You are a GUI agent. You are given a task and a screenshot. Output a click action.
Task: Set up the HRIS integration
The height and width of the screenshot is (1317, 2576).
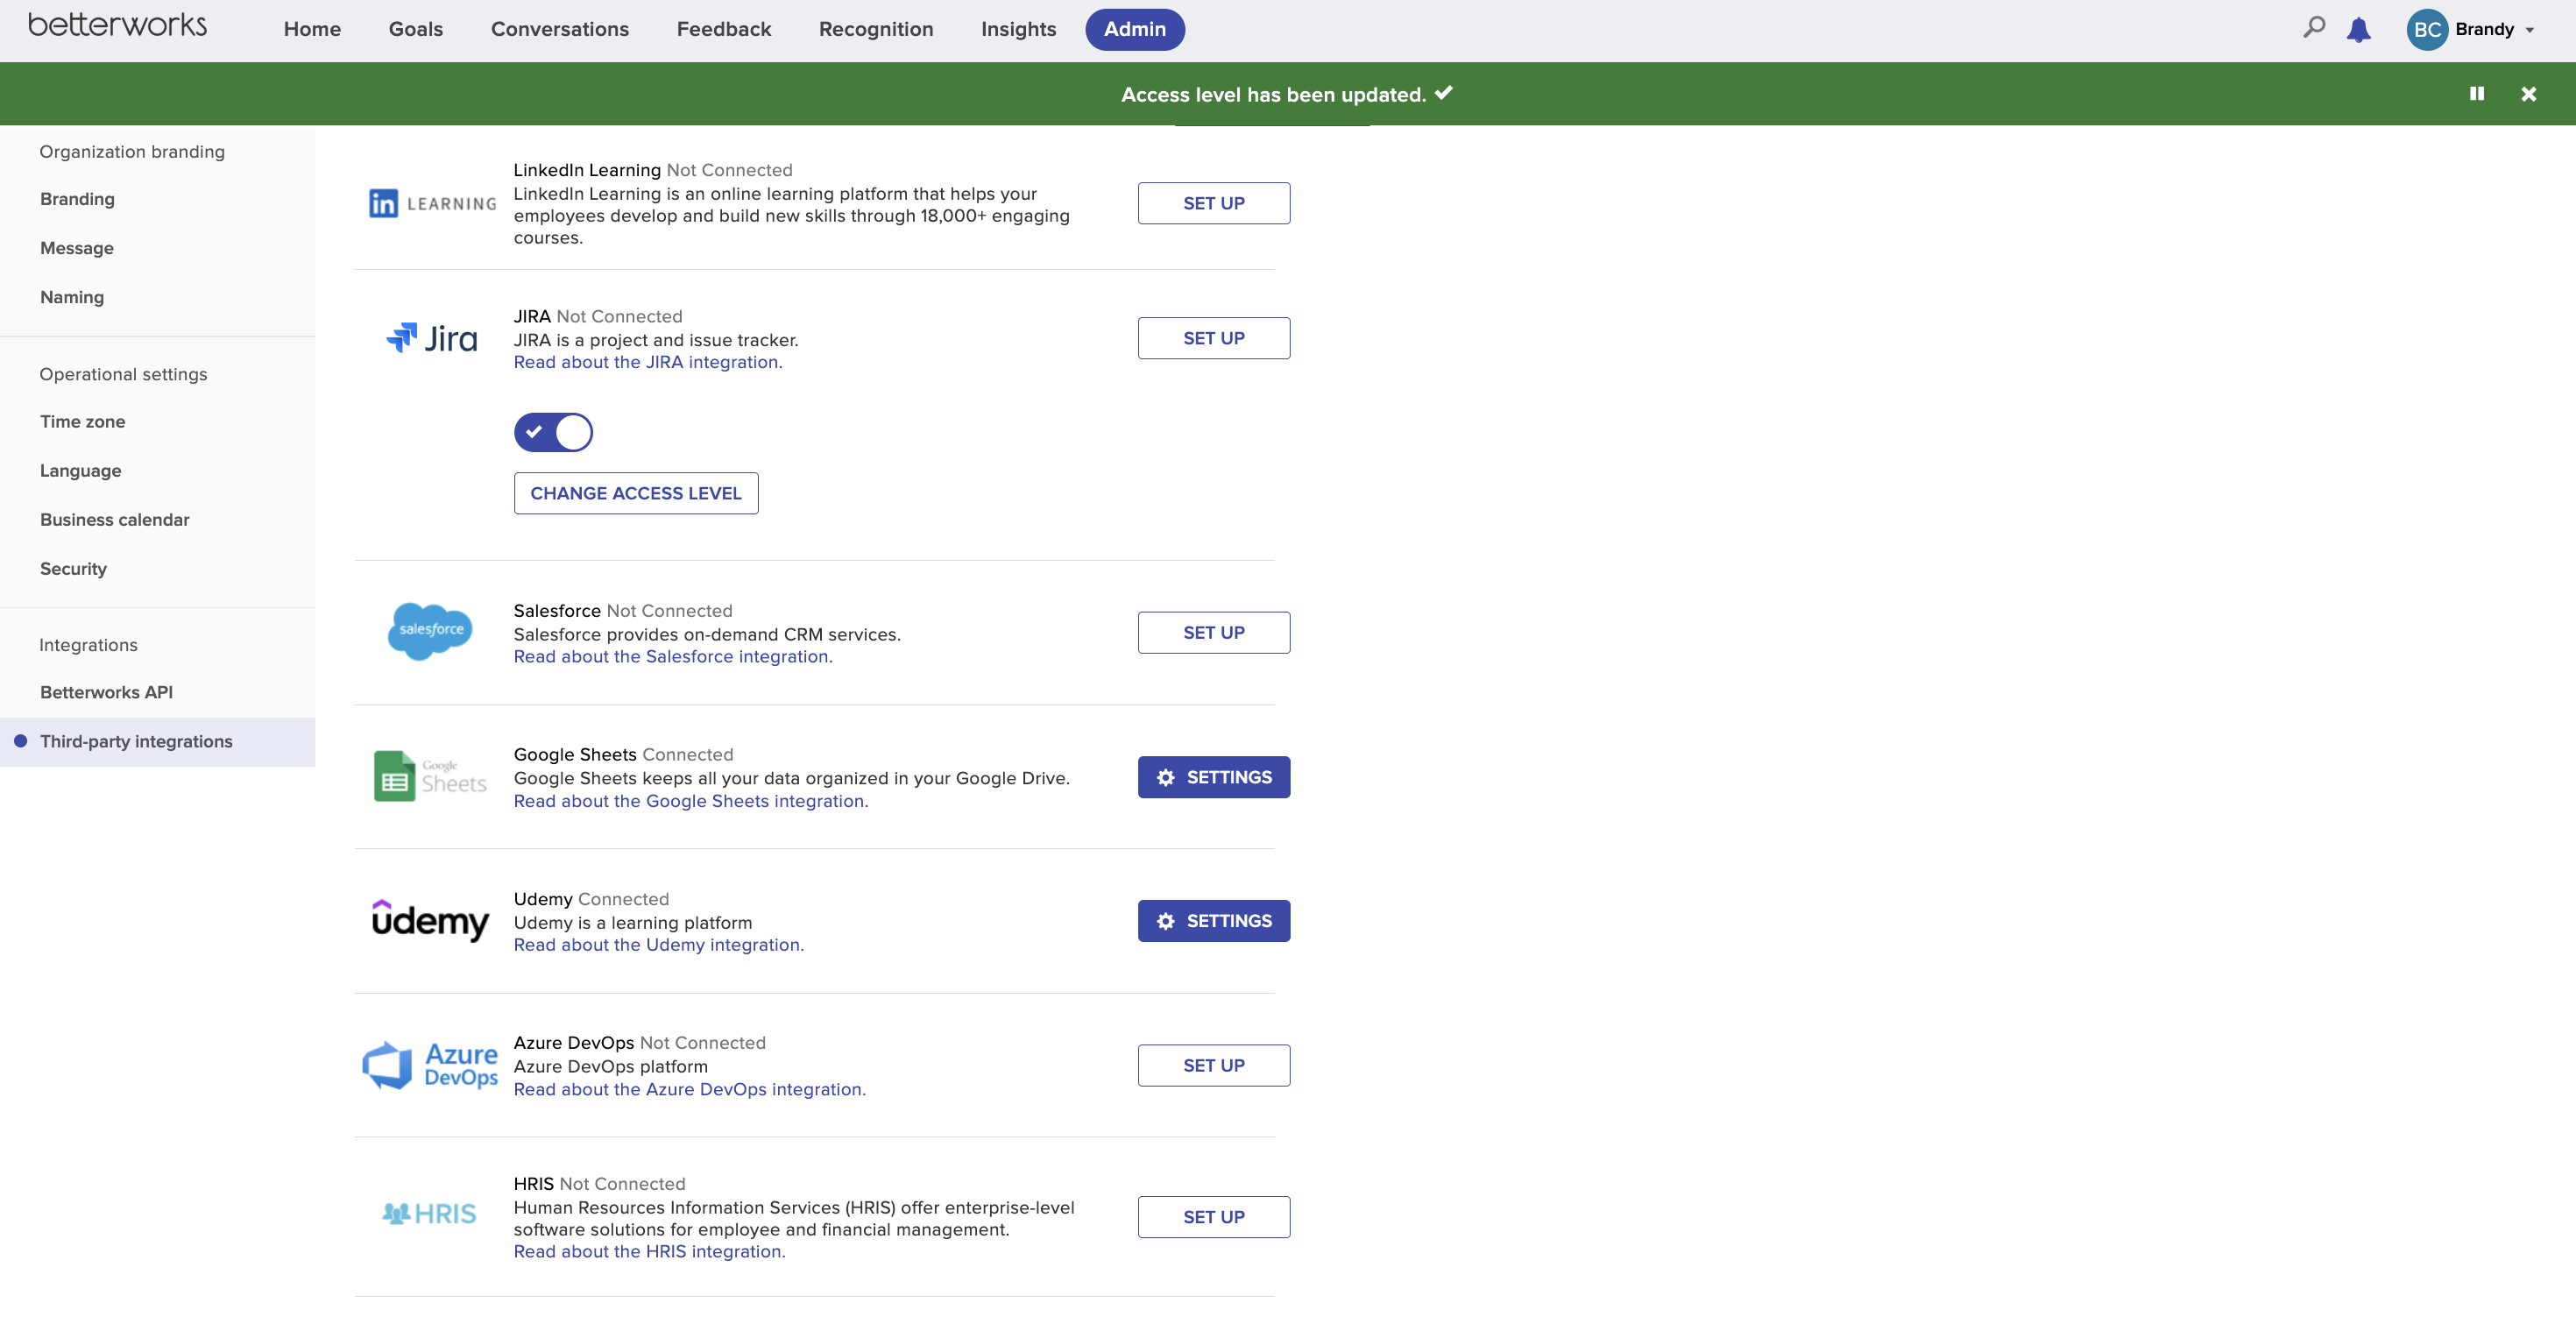(1213, 1217)
